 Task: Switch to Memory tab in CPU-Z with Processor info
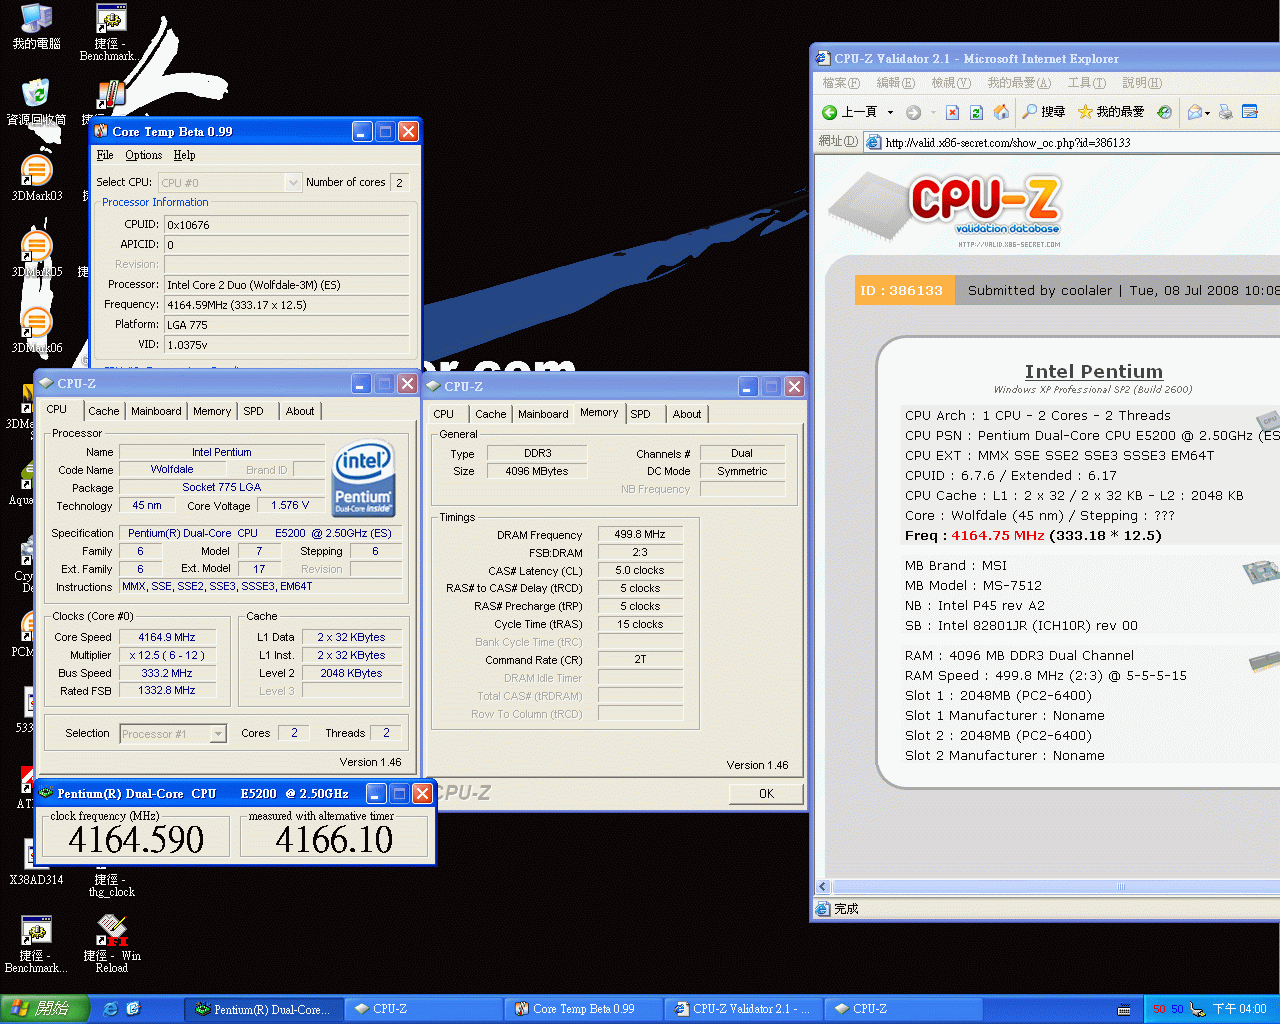(x=212, y=411)
